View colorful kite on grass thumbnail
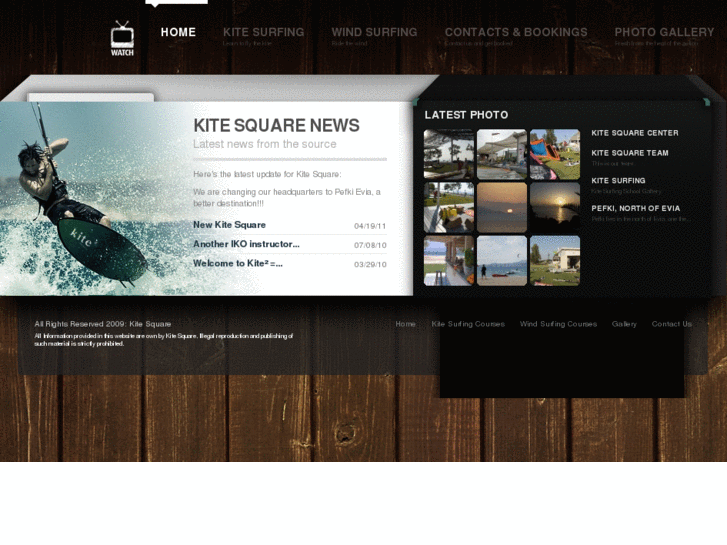The height and width of the screenshot is (545, 727). [x=555, y=154]
